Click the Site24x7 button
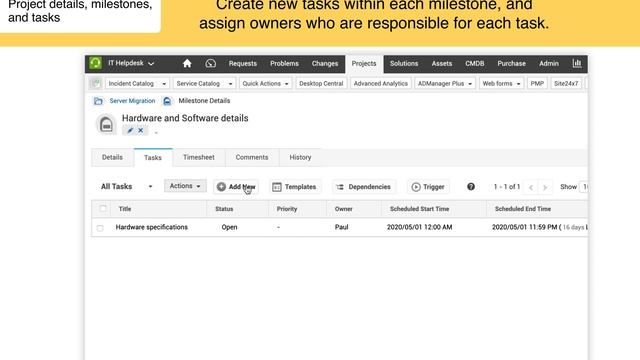640x360 pixels. 566,83
